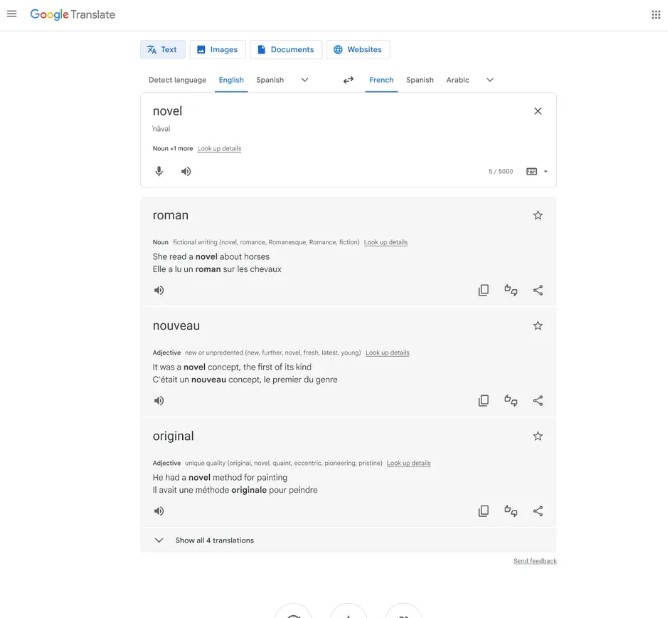668x618 pixels.
Task: Copy the 'roman' translation
Action: pos(483,290)
